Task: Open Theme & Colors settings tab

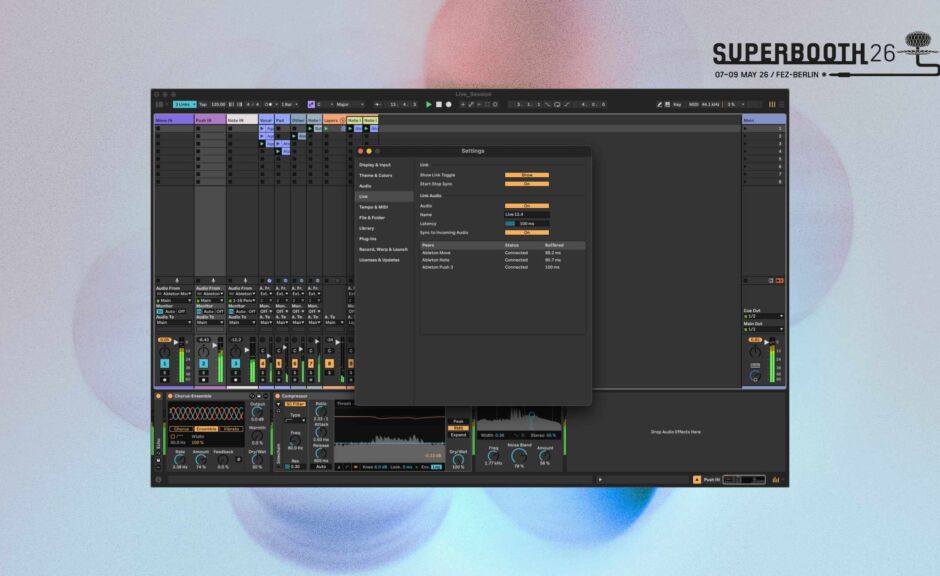Action: tap(375, 176)
